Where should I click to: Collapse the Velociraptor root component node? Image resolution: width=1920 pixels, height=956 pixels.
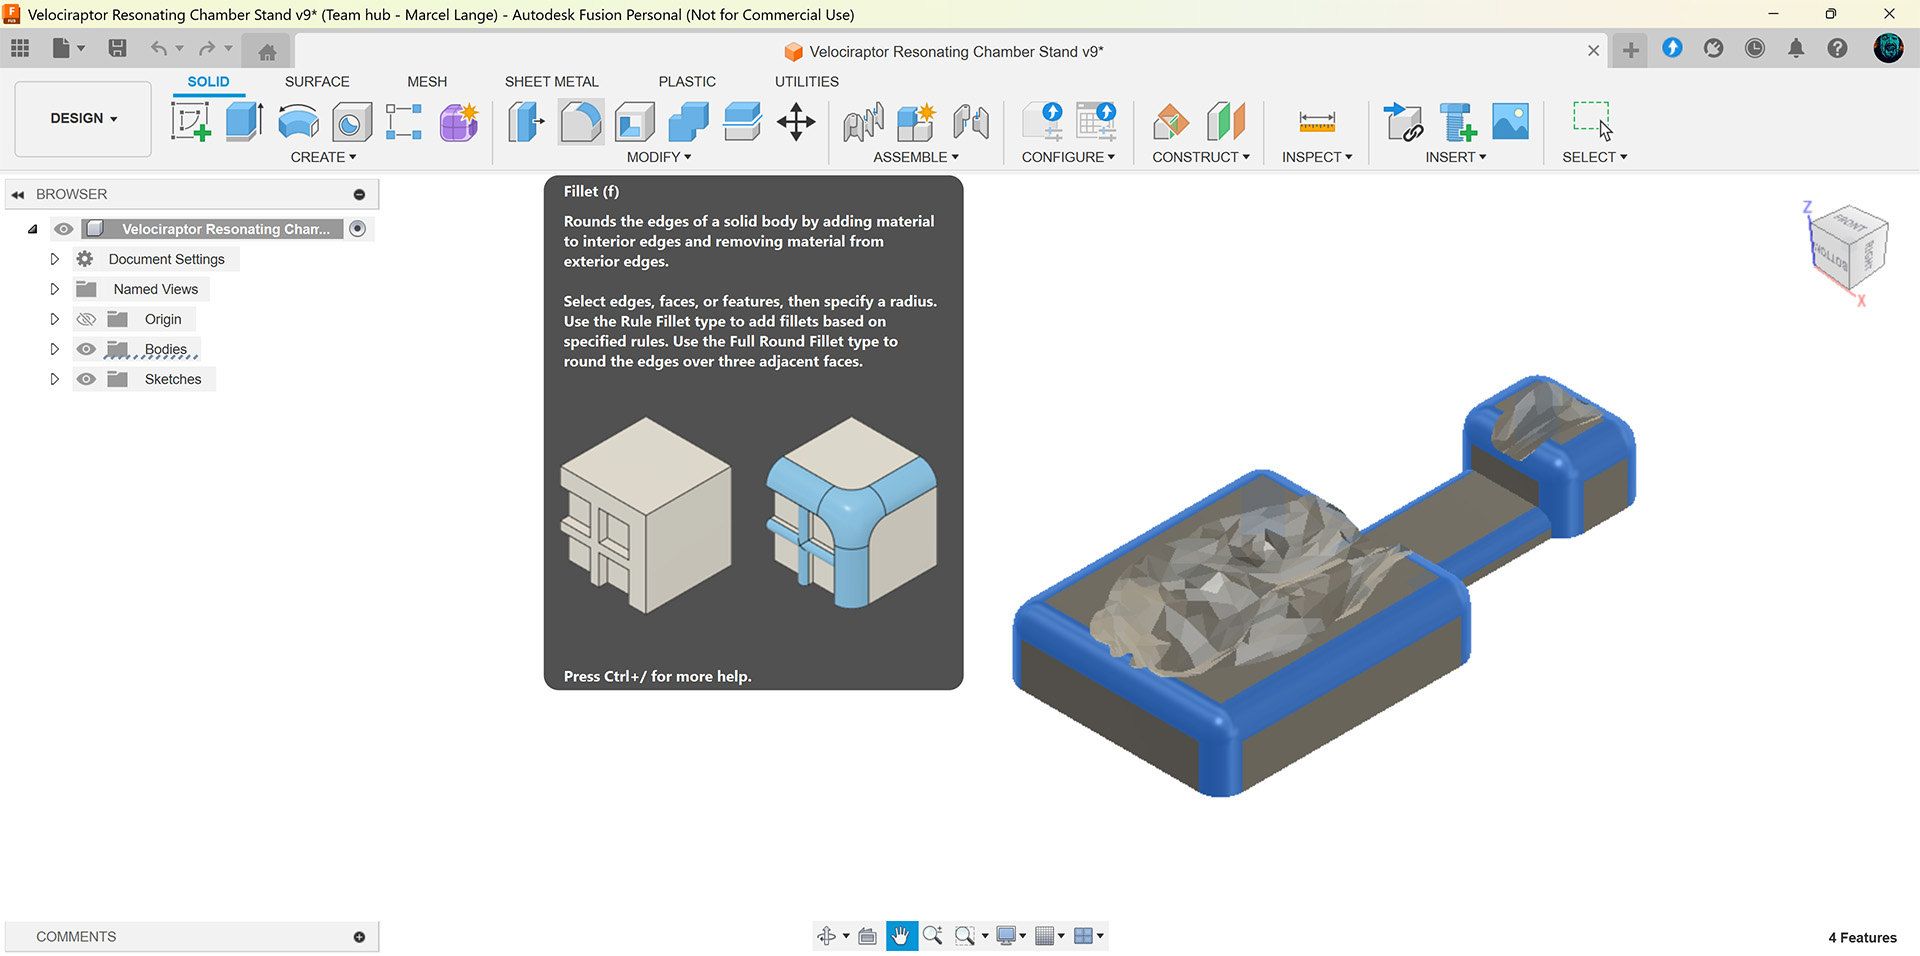pyautogui.click(x=33, y=229)
